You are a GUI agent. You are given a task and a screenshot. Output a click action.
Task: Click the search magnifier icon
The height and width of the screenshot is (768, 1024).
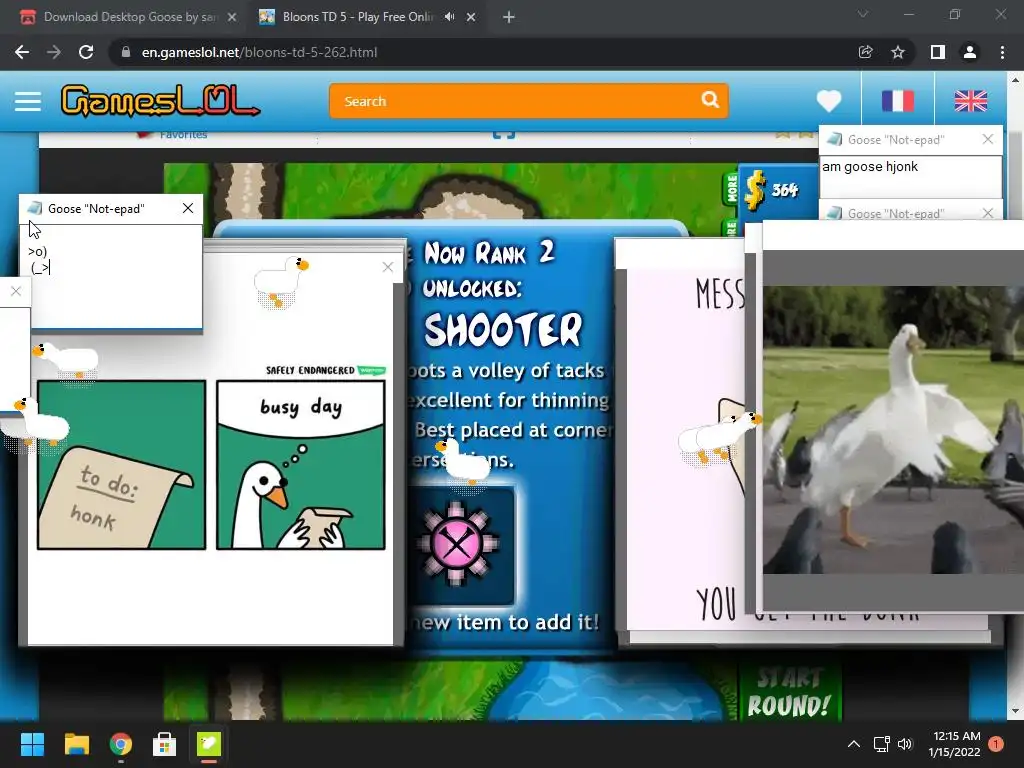(710, 100)
